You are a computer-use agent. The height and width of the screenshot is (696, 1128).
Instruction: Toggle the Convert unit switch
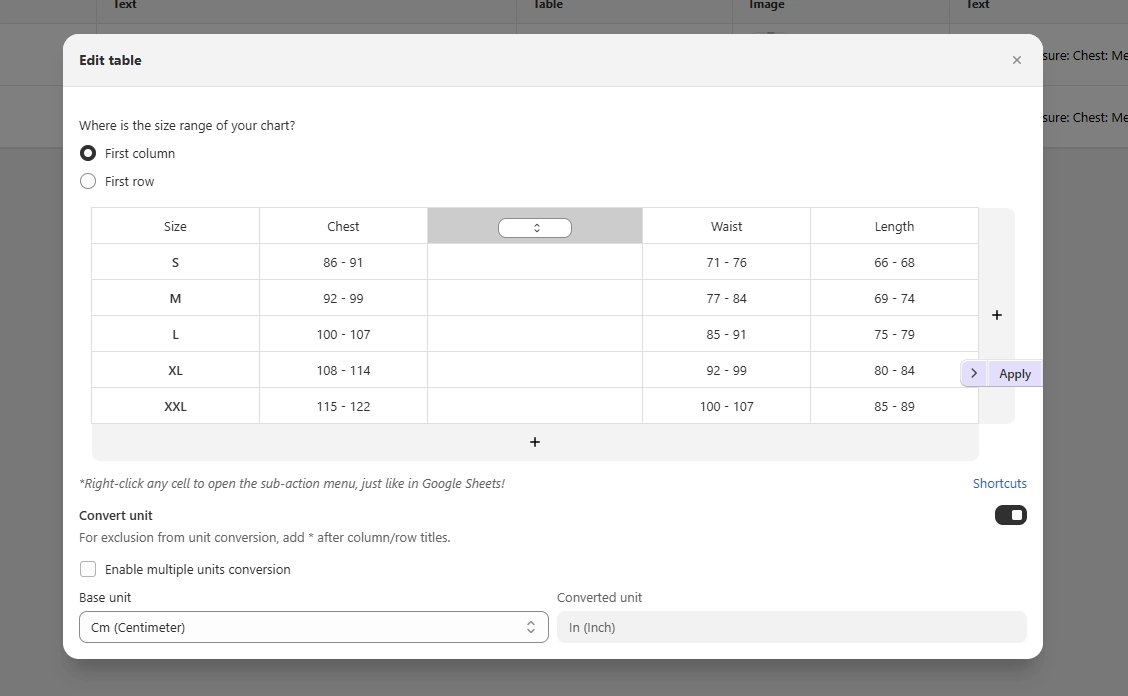click(1011, 515)
